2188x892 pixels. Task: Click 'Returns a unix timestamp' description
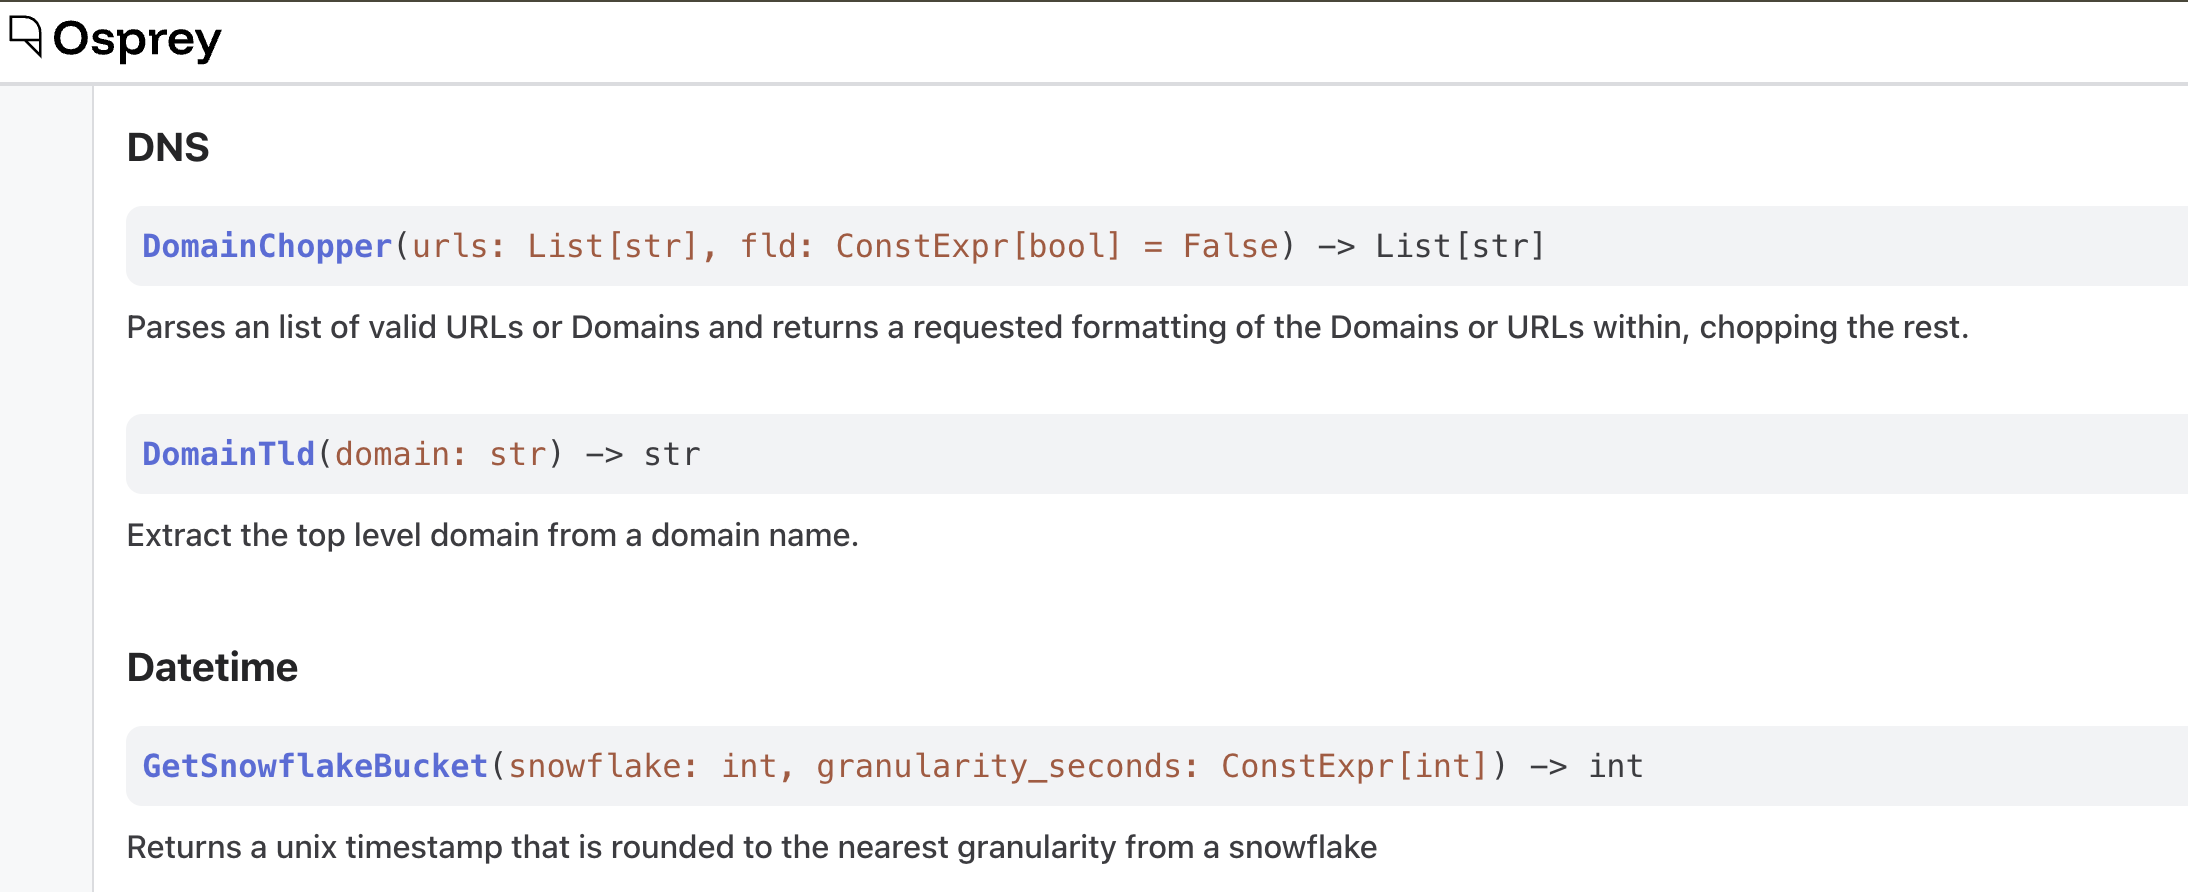(752, 848)
